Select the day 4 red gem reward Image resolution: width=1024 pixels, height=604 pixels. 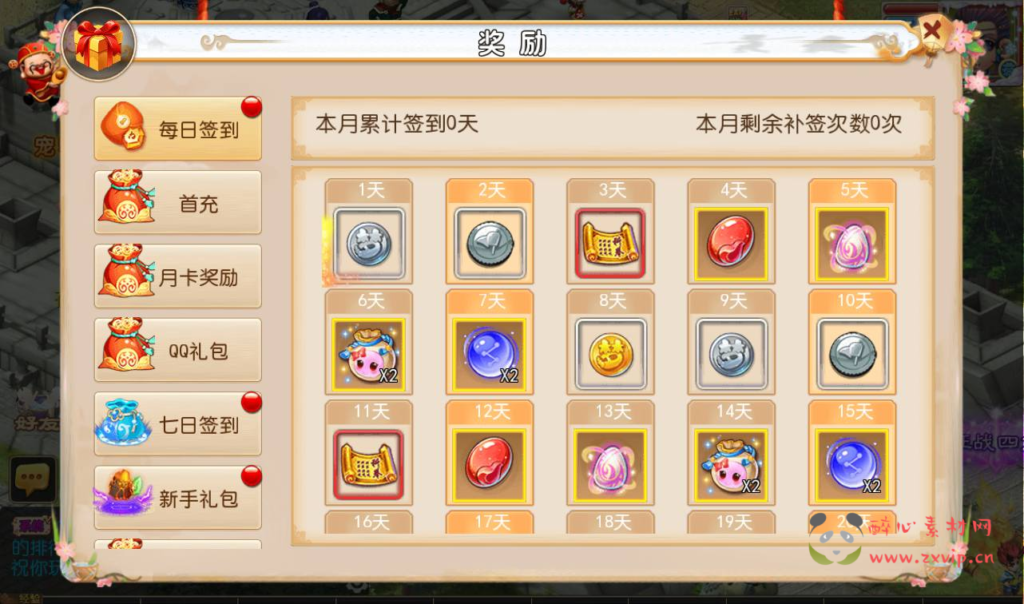coord(731,244)
